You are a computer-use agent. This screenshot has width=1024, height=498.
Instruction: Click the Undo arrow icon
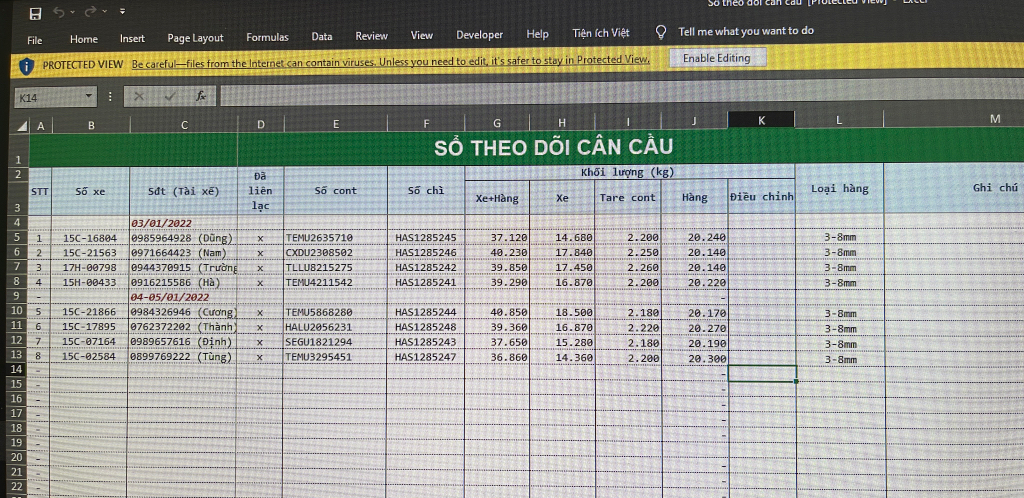click(x=60, y=12)
